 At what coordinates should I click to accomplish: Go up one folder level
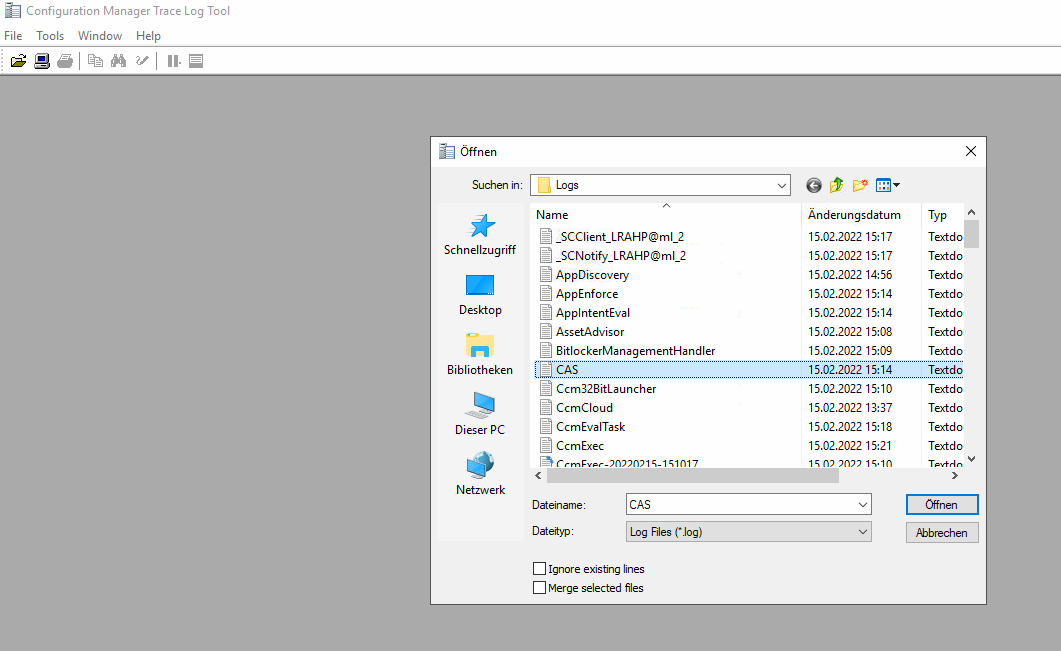click(837, 185)
